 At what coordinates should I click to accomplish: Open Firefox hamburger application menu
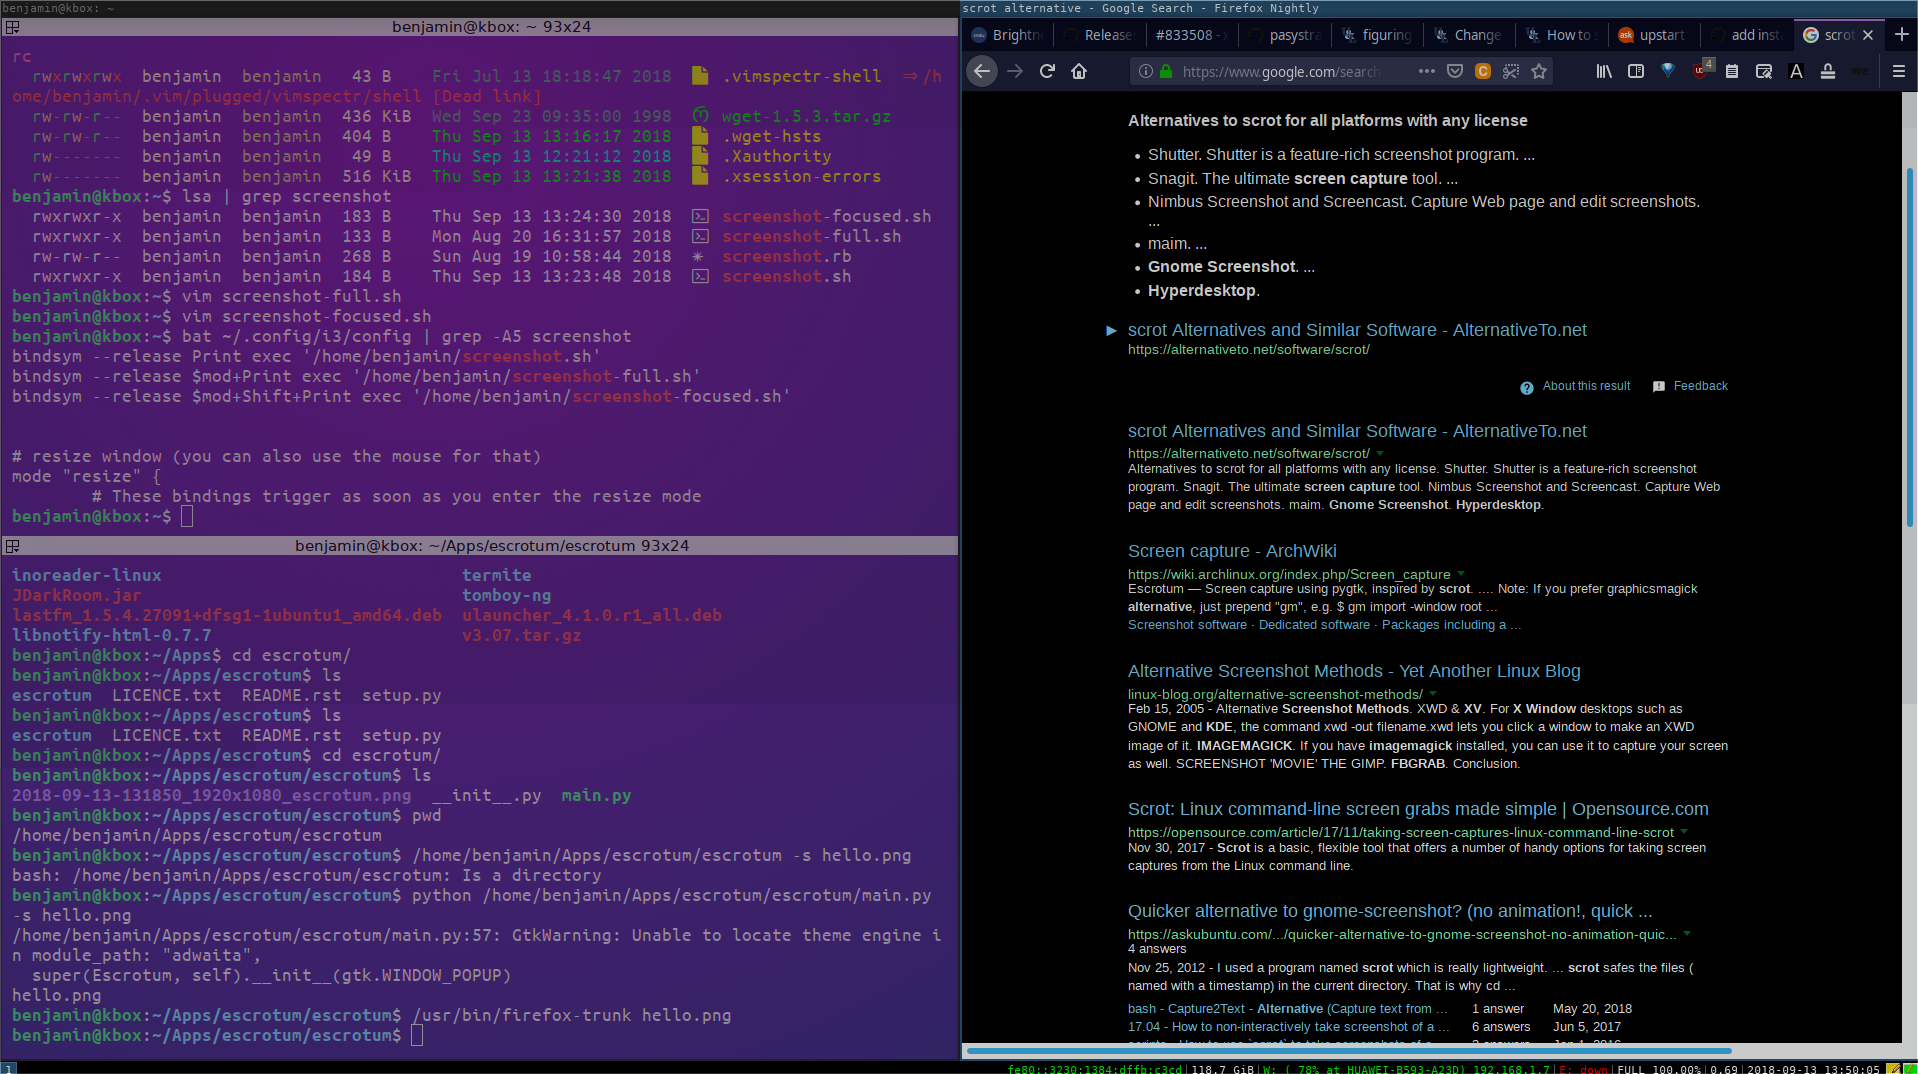coord(1899,71)
